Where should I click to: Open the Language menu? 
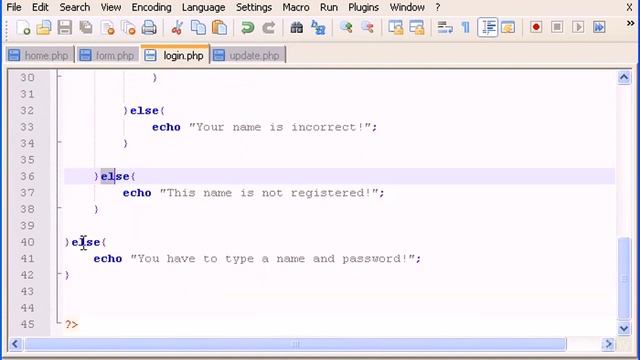[x=203, y=7]
